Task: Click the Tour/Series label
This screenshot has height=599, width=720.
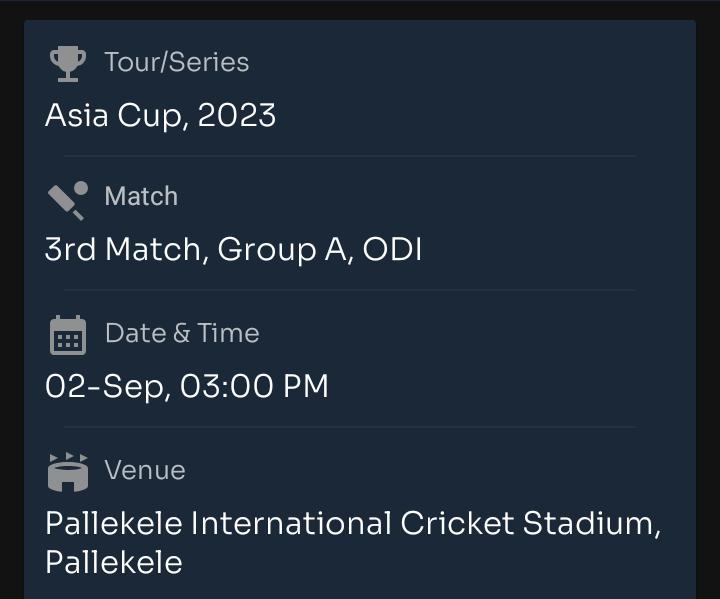Action: [177, 62]
